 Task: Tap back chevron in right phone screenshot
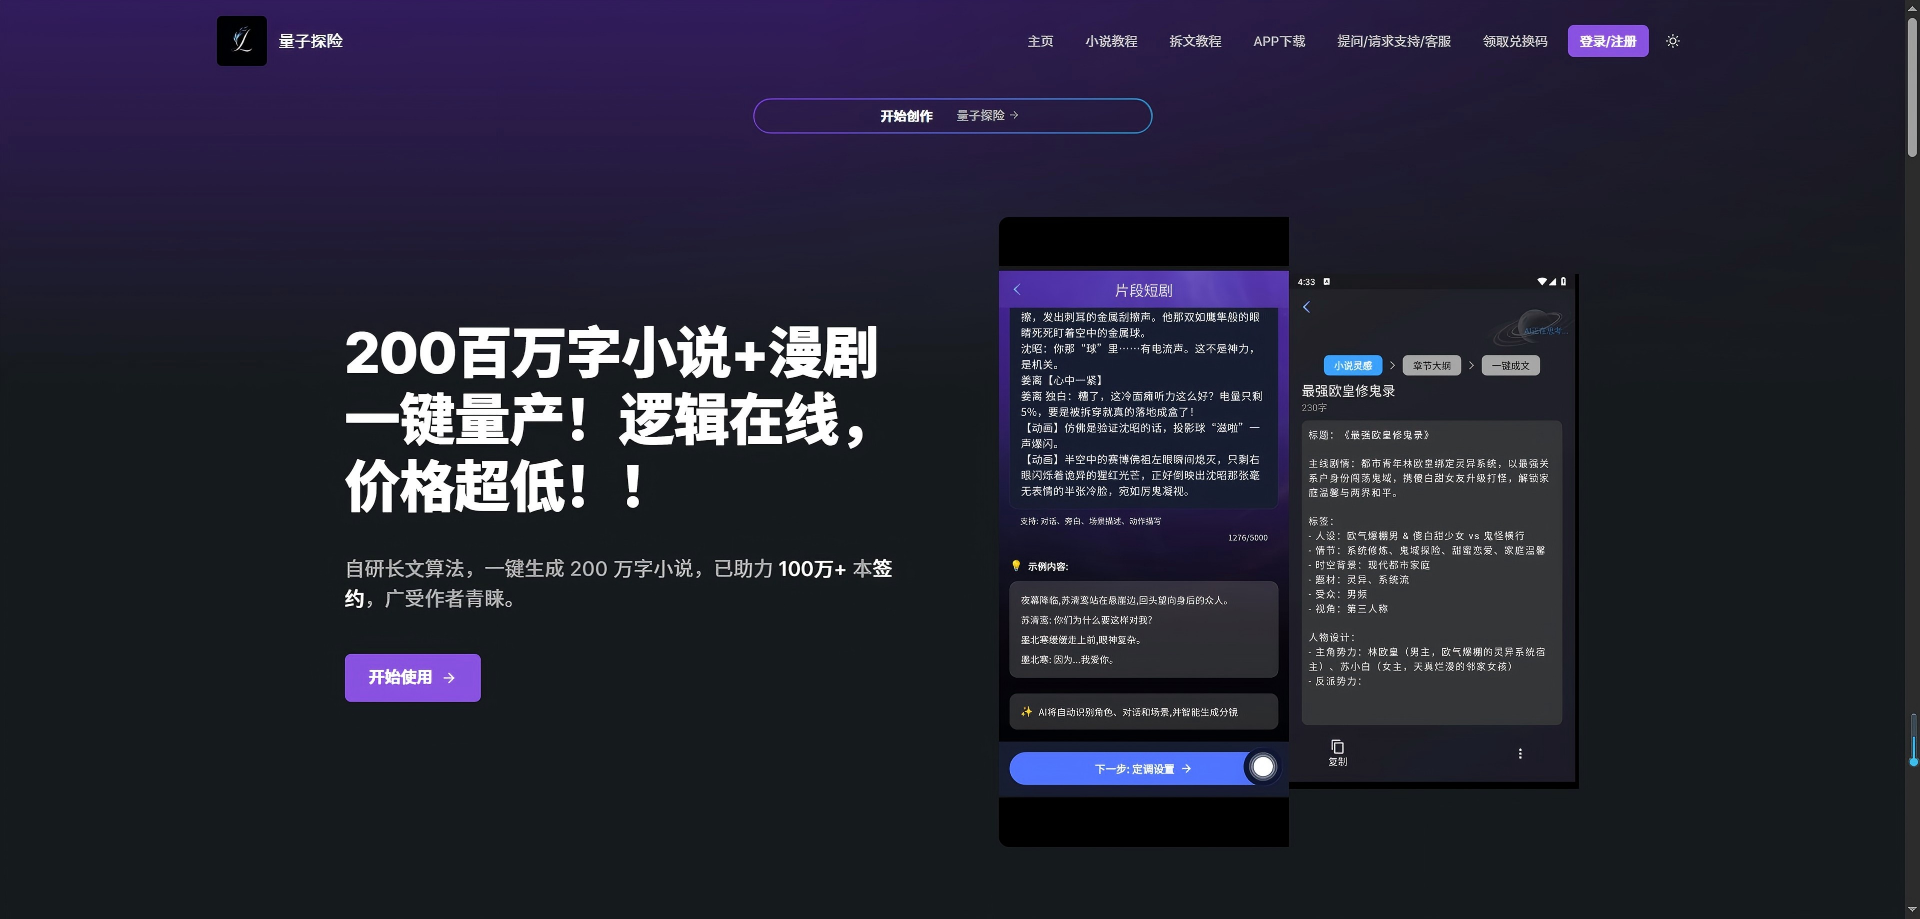click(1306, 307)
